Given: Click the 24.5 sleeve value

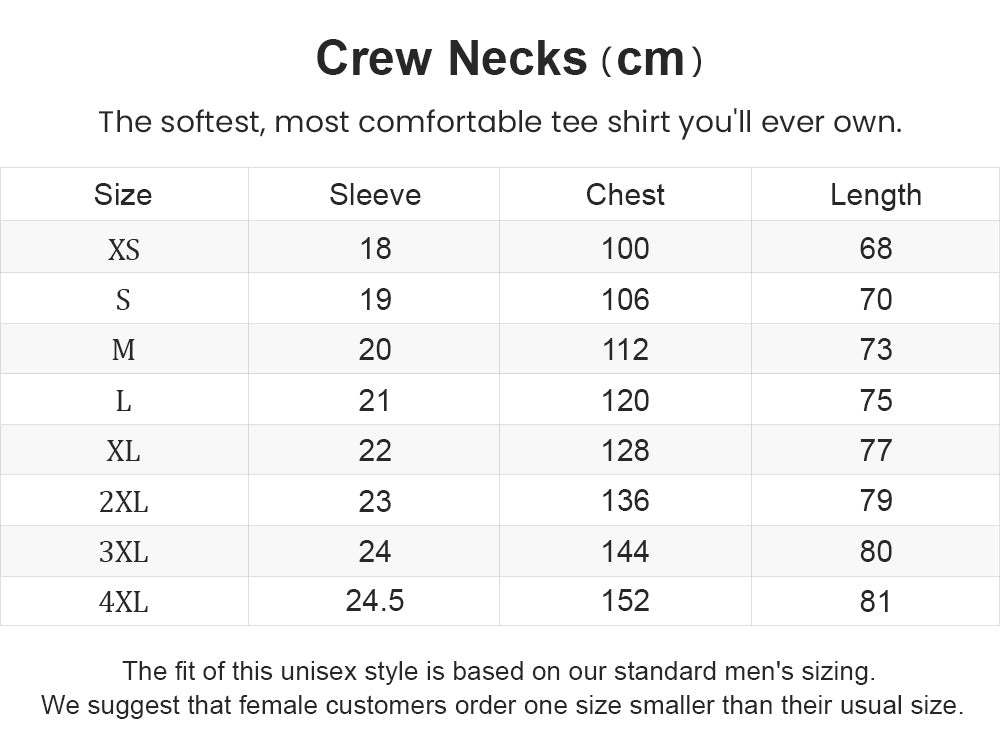Looking at the screenshot, I should [375, 601].
